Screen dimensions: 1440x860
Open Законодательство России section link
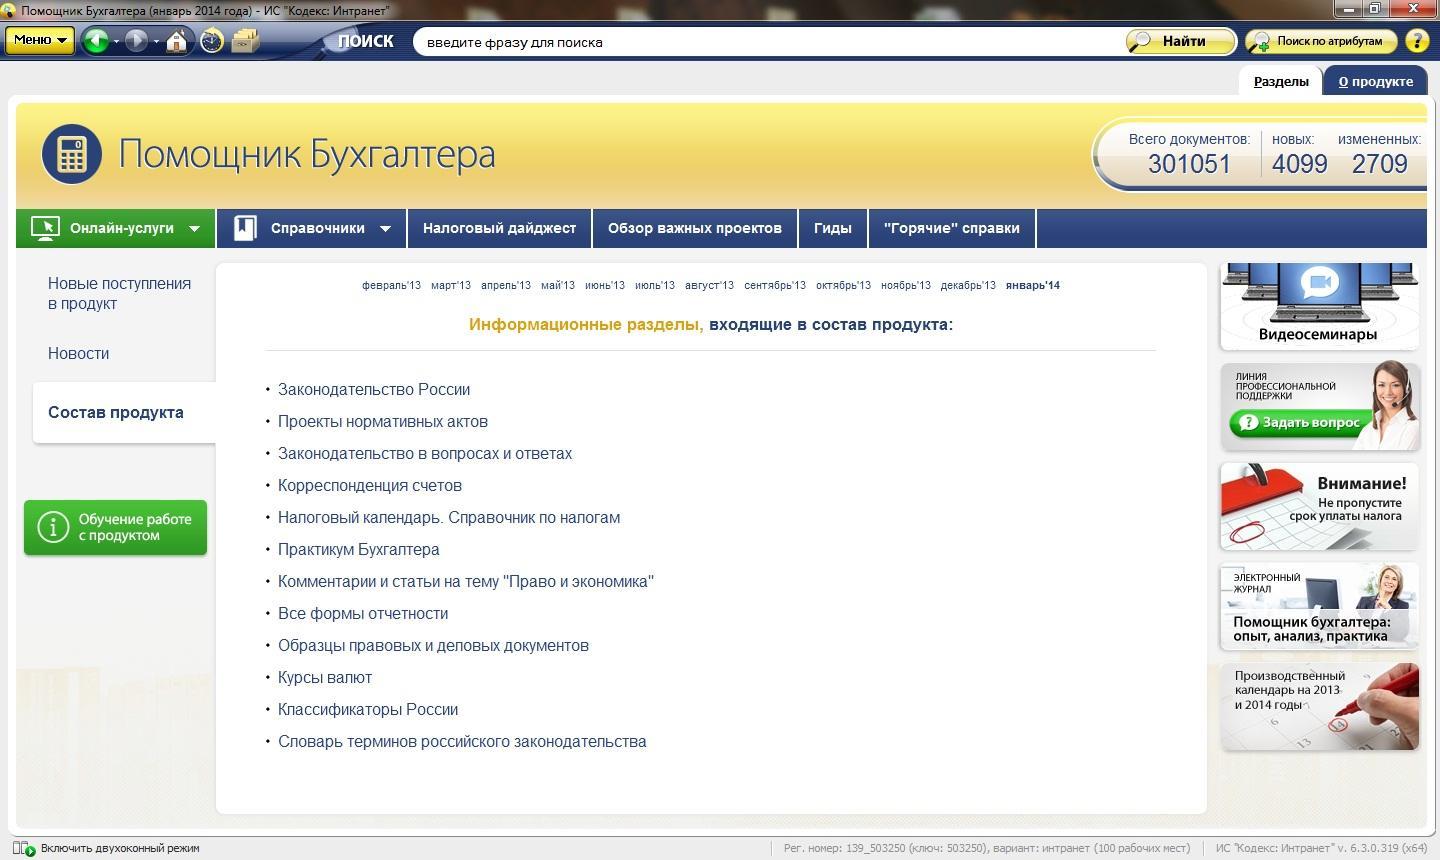pyautogui.click(x=374, y=390)
